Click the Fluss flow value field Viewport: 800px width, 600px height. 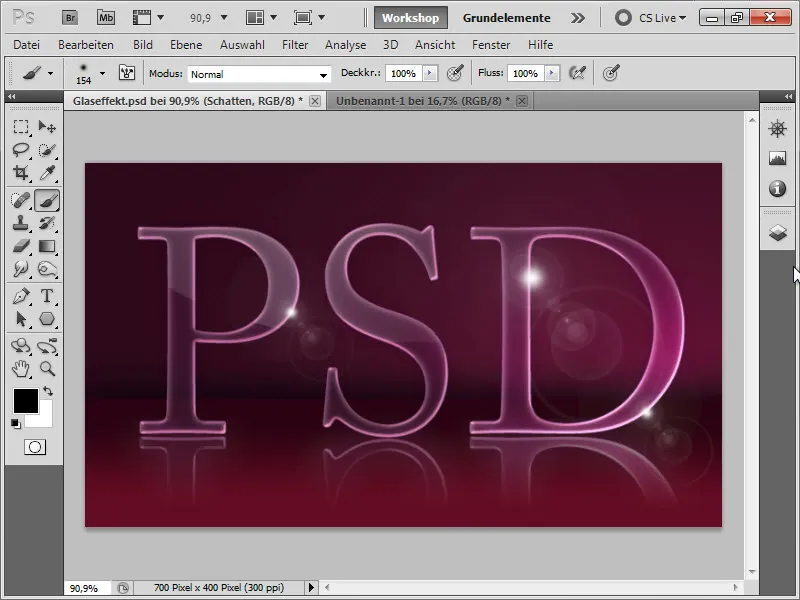point(526,73)
